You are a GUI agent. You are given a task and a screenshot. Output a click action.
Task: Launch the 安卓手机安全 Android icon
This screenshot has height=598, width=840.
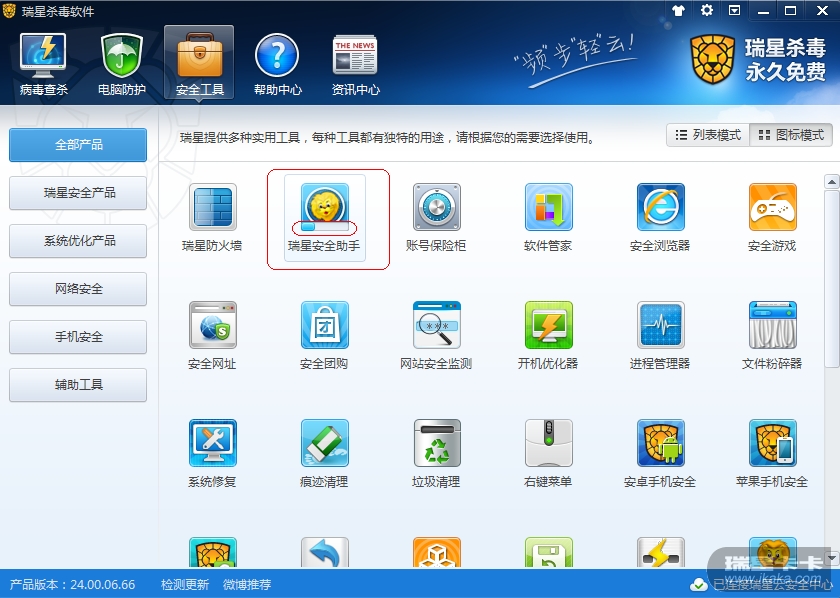[661, 443]
